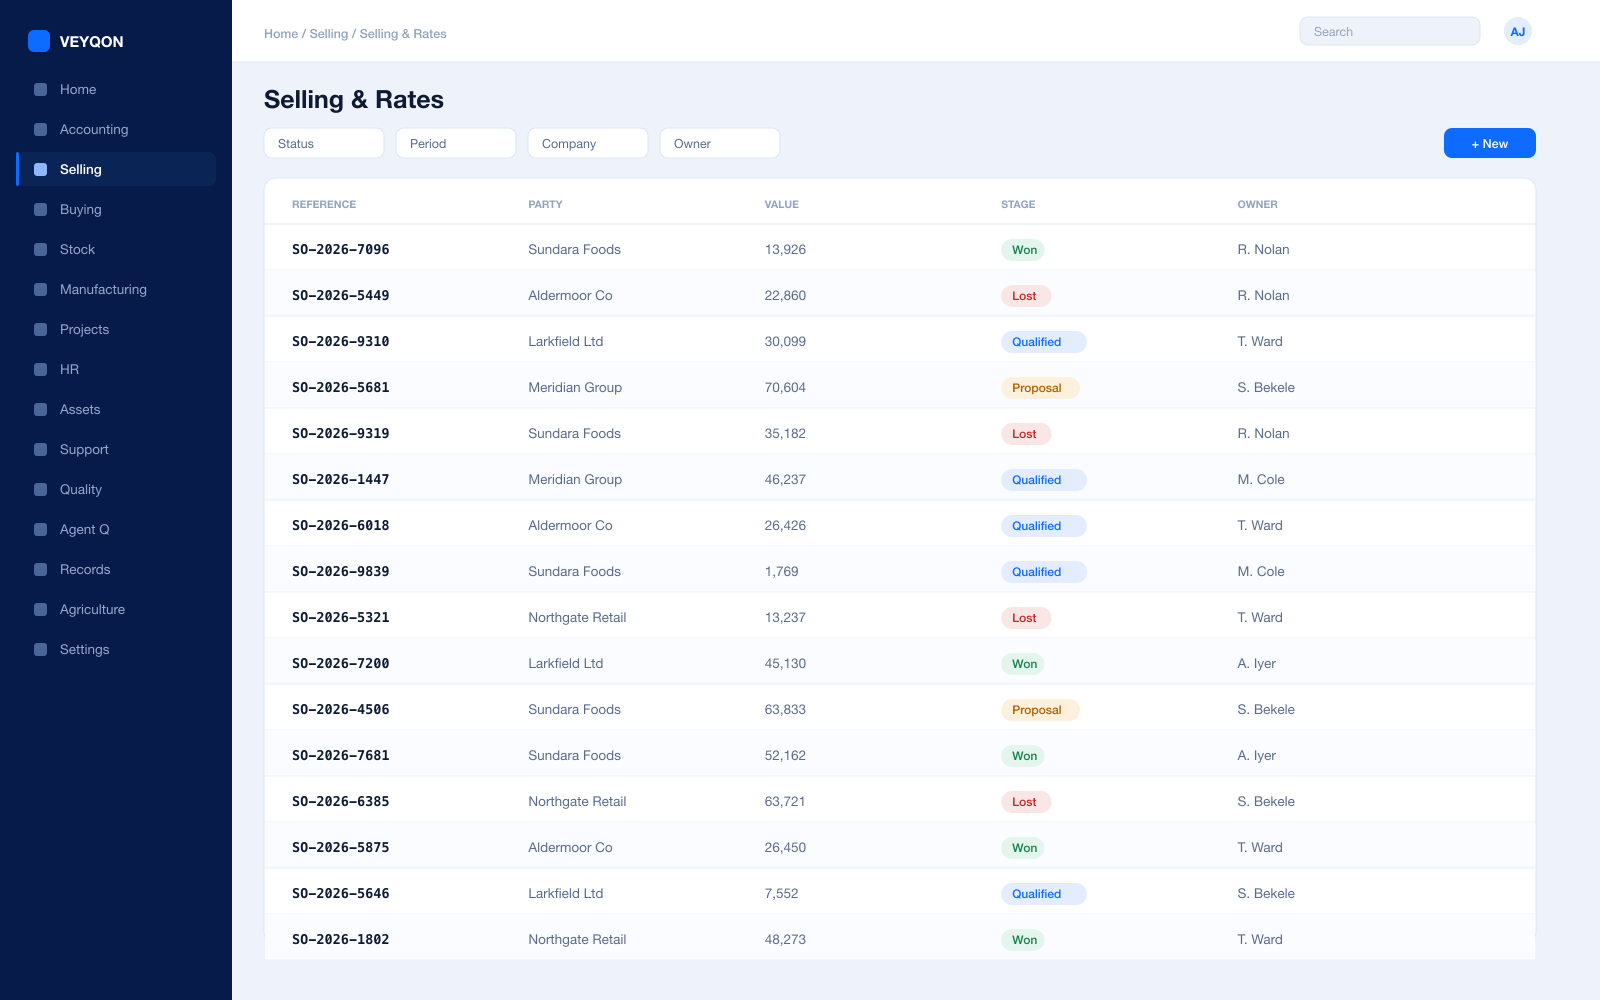Click value 26,450 in the table
The width and height of the screenshot is (1600, 1000).
(x=785, y=847)
